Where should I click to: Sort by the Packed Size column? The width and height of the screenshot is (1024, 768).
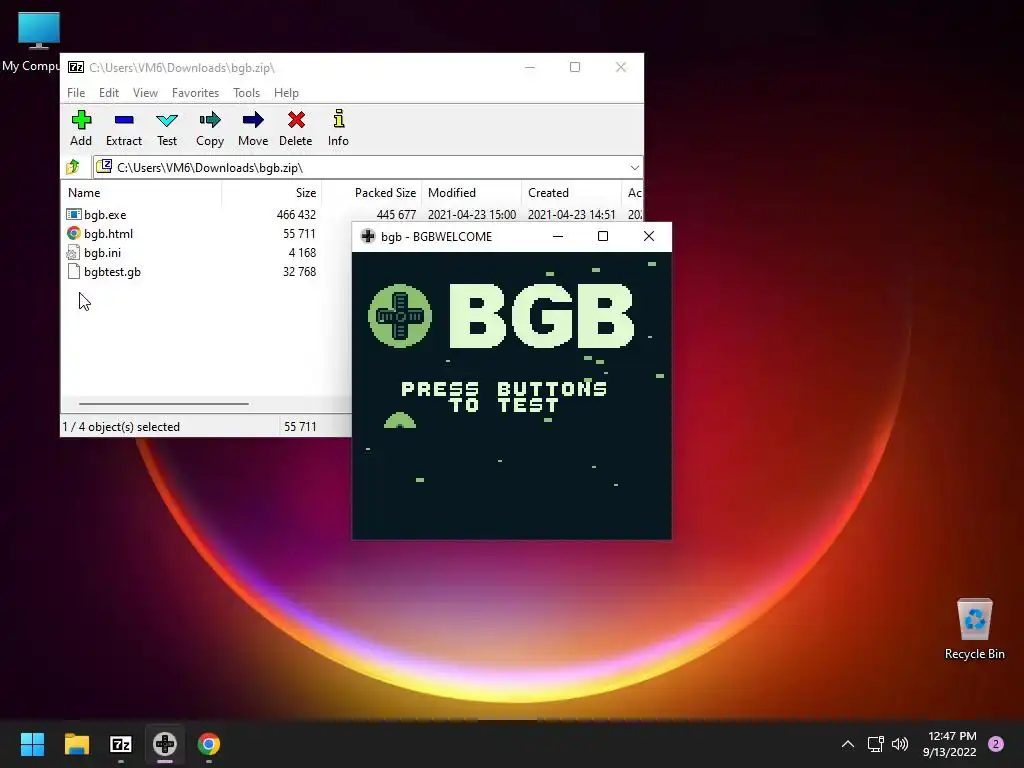click(371, 193)
